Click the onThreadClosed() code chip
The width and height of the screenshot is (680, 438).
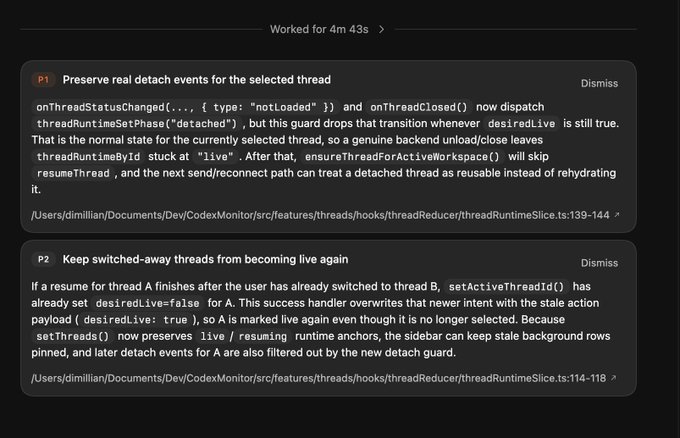coord(418,106)
